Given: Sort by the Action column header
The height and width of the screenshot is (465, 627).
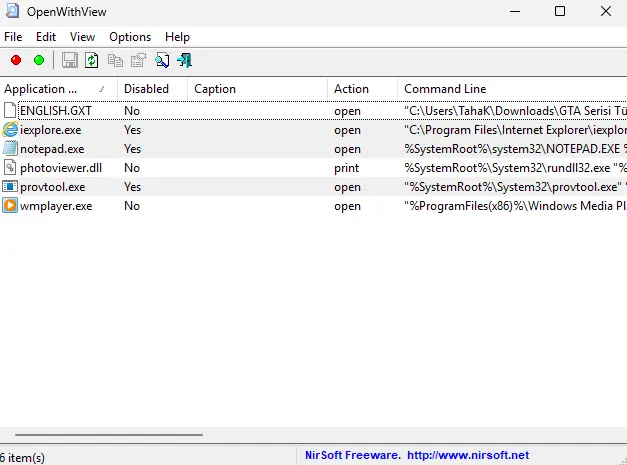Looking at the screenshot, I should click(x=363, y=89).
